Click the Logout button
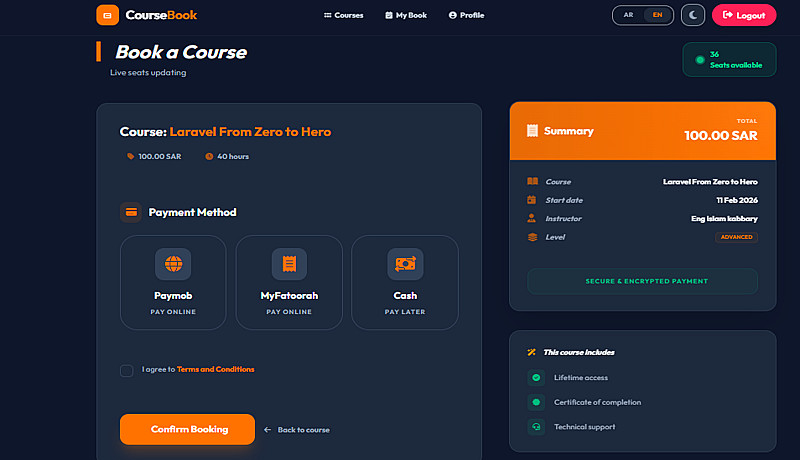Image resolution: width=800 pixels, height=460 pixels. tap(744, 15)
